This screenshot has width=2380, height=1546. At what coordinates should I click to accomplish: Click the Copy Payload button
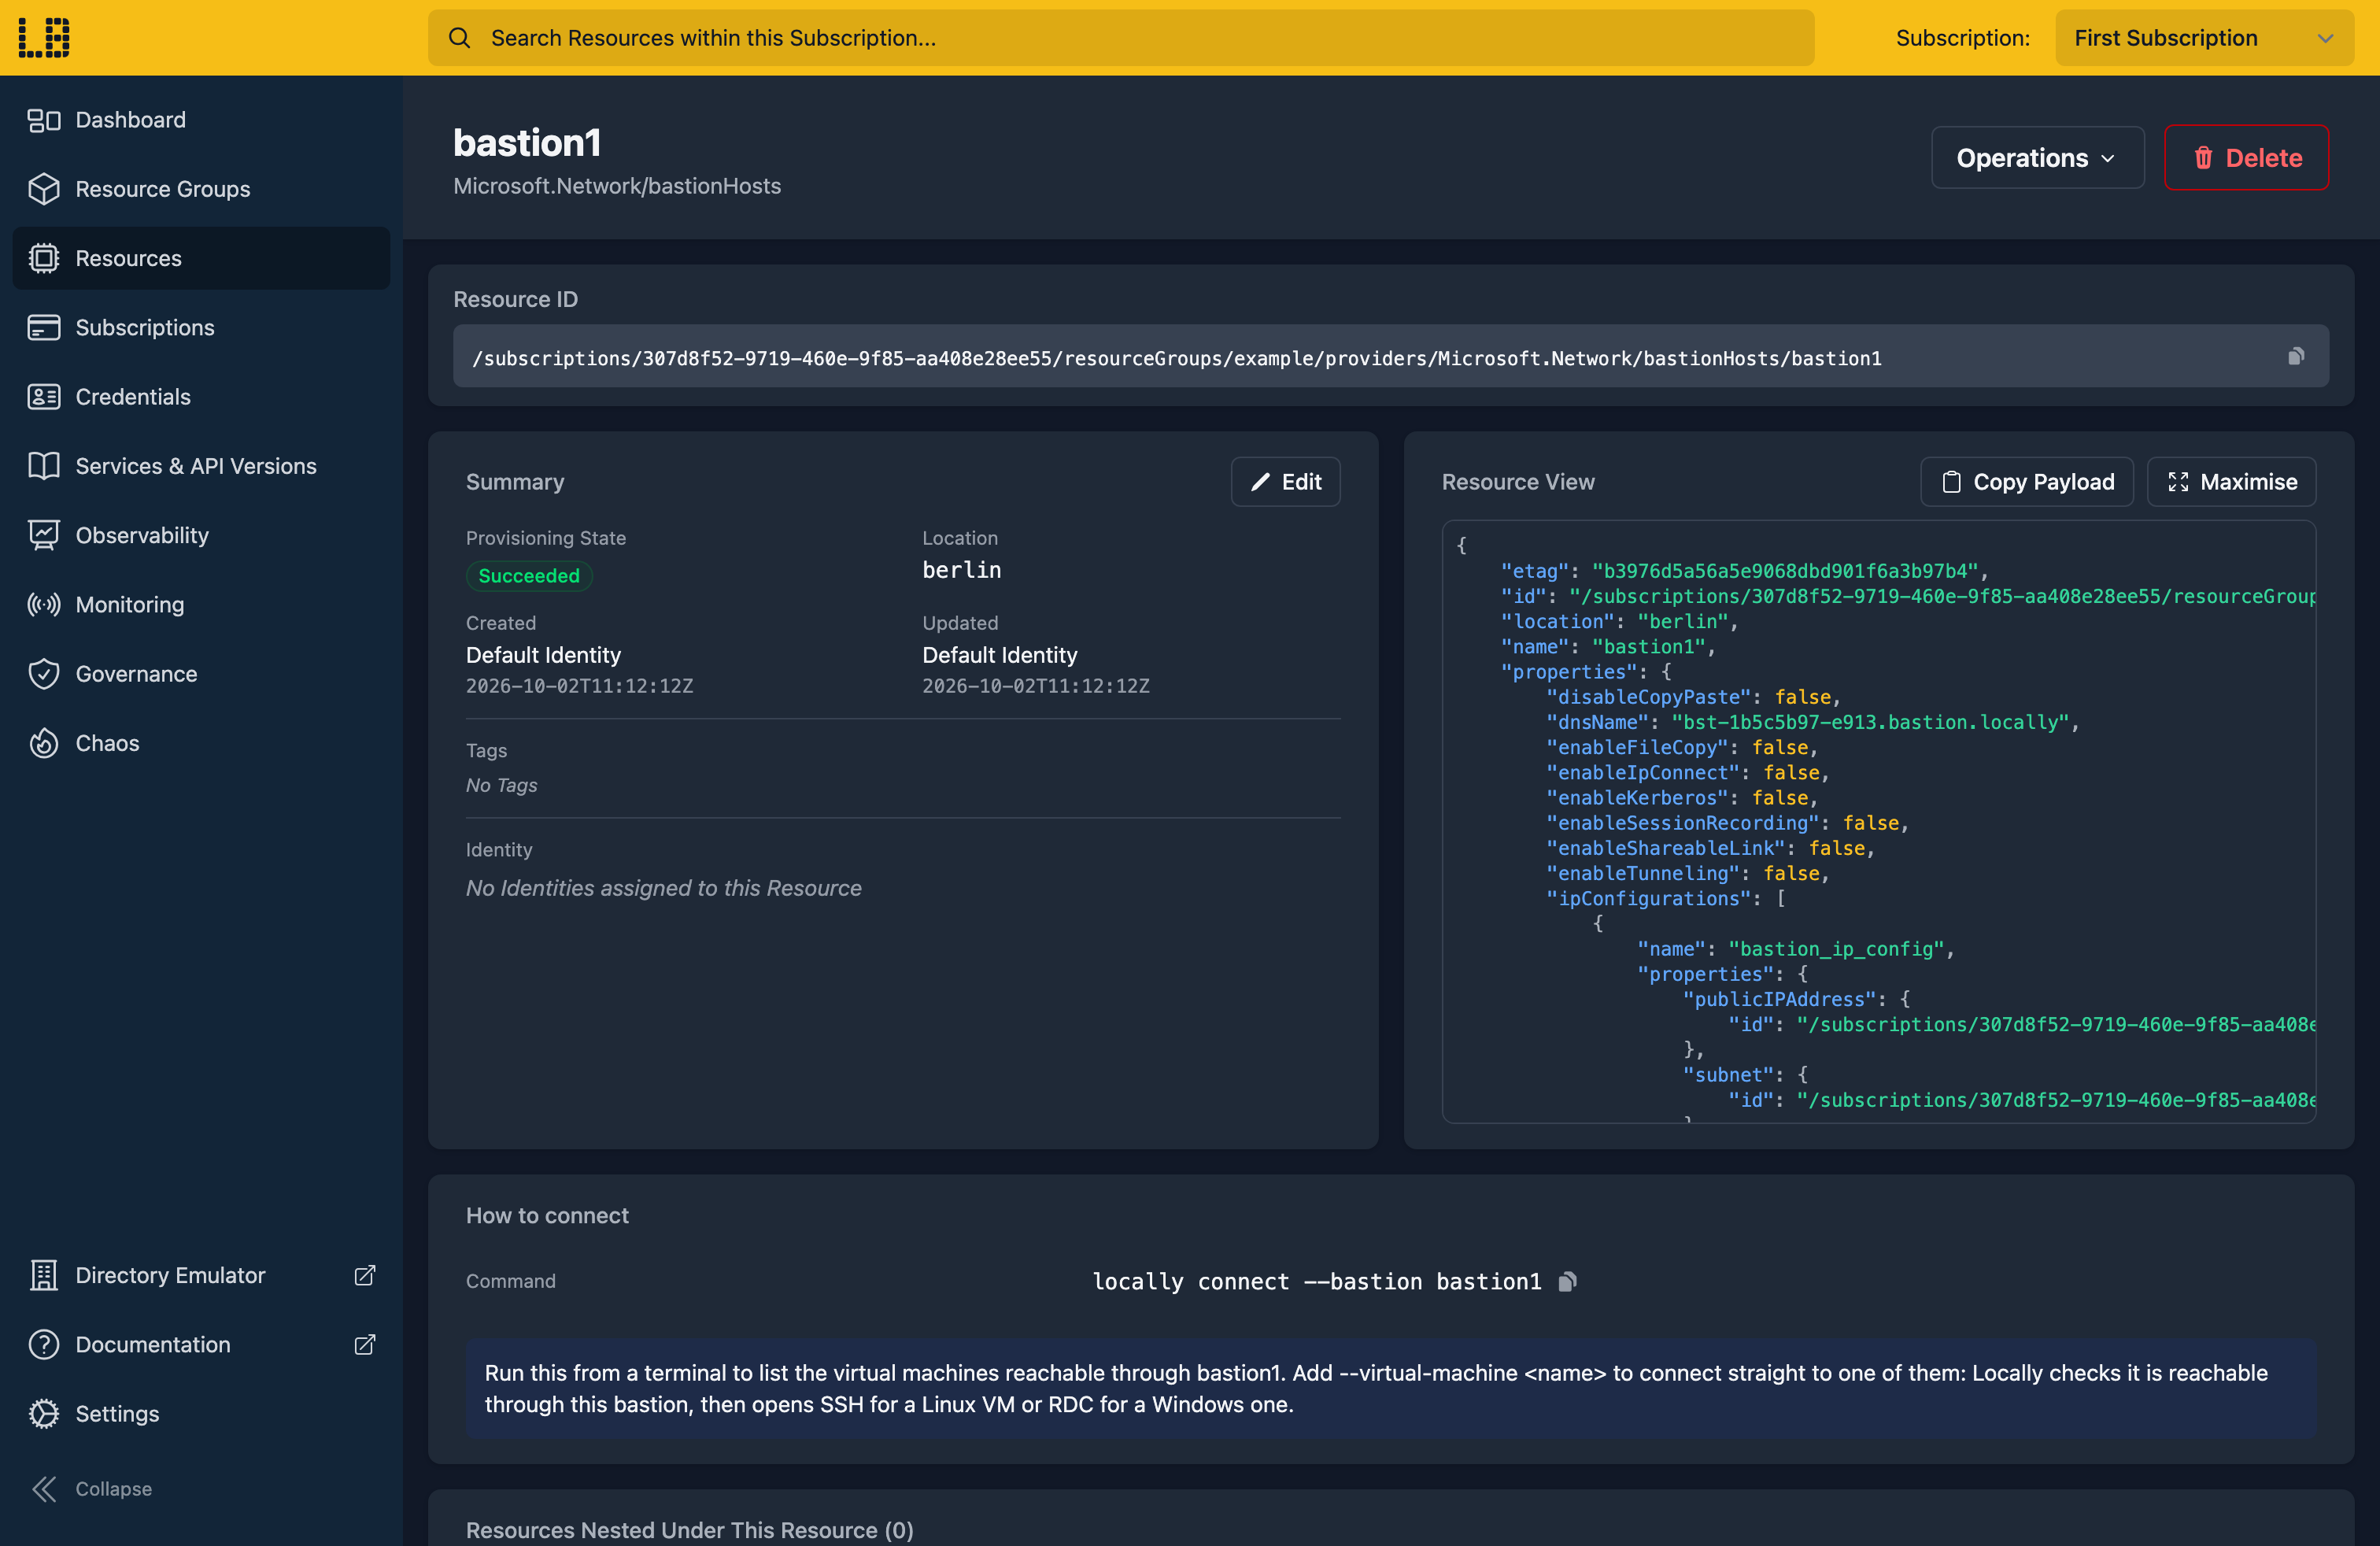[x=2027, y=482]
